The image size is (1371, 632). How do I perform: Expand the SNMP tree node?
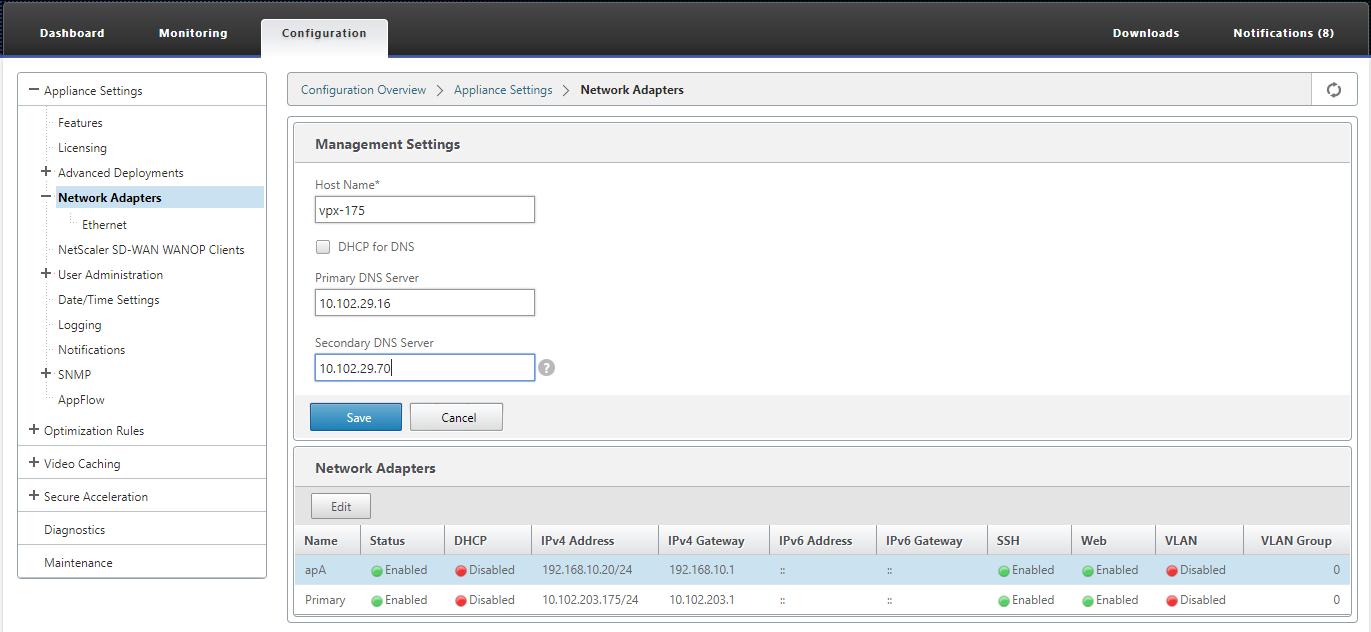click(x=46, y=374)
